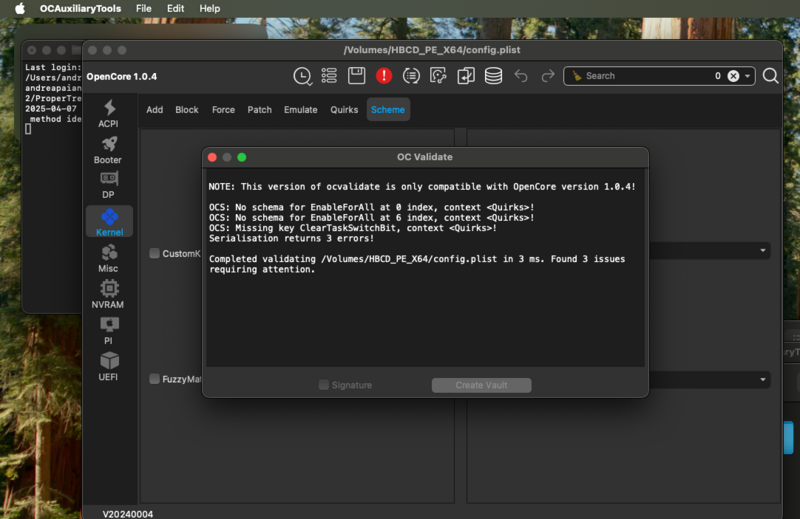Toggle the FuzzyMatch checkbox
The width and height of the screenshot is (800, 519).
154,379
